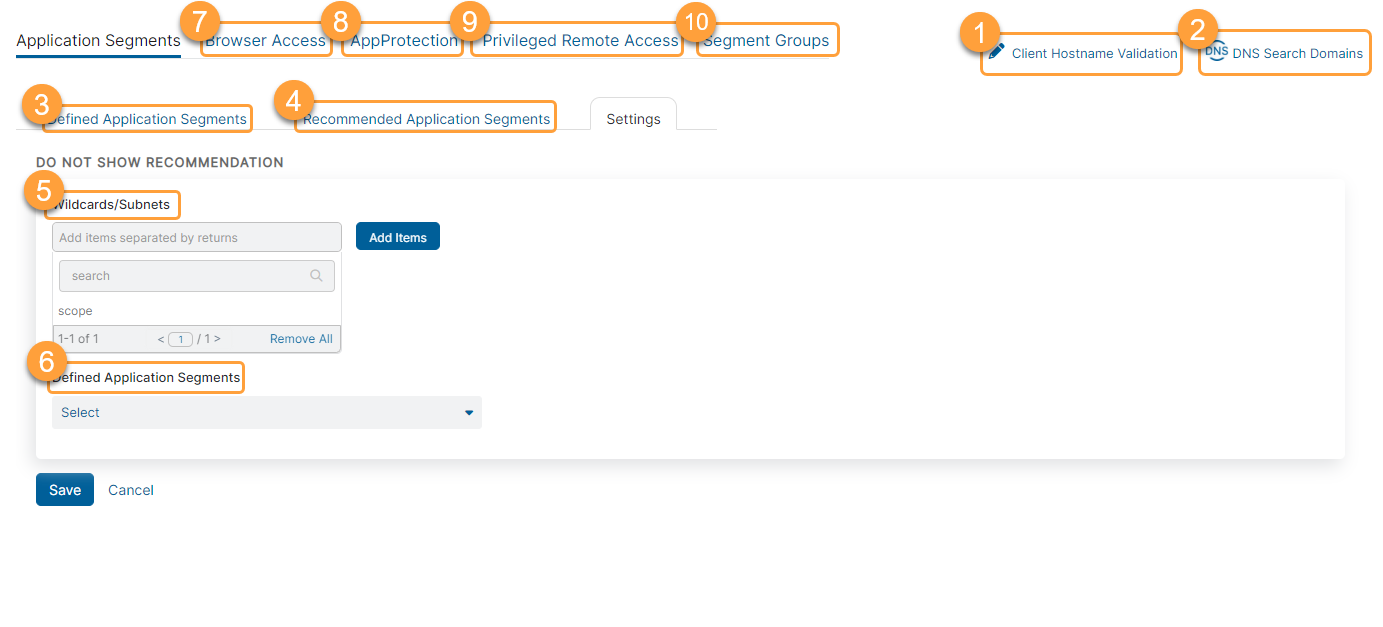Click the search magnifier icon in the scope list
This screenshot has height=627, width=1383.
coord(317,275)
